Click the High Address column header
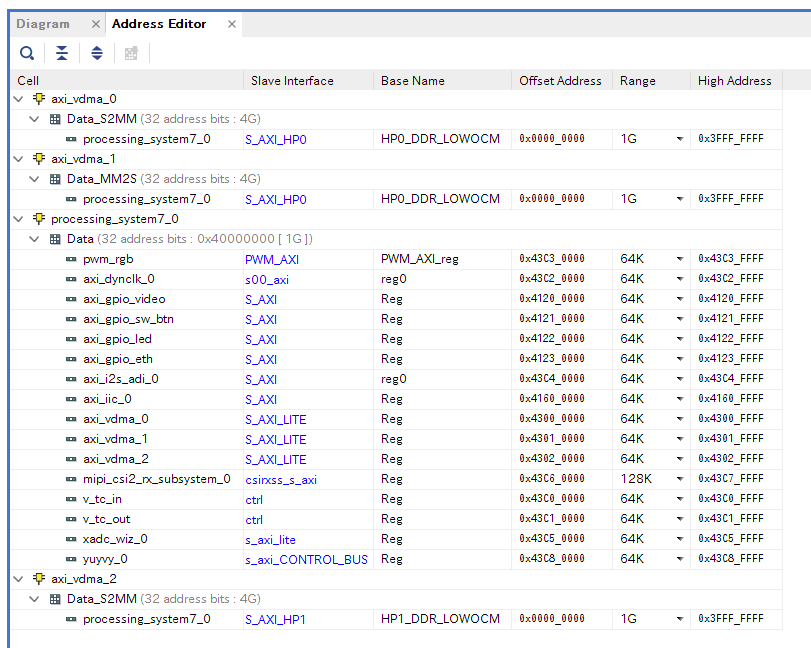Image resolution: width=811 pixels, height=648 pixels. [x=737, y=81]
